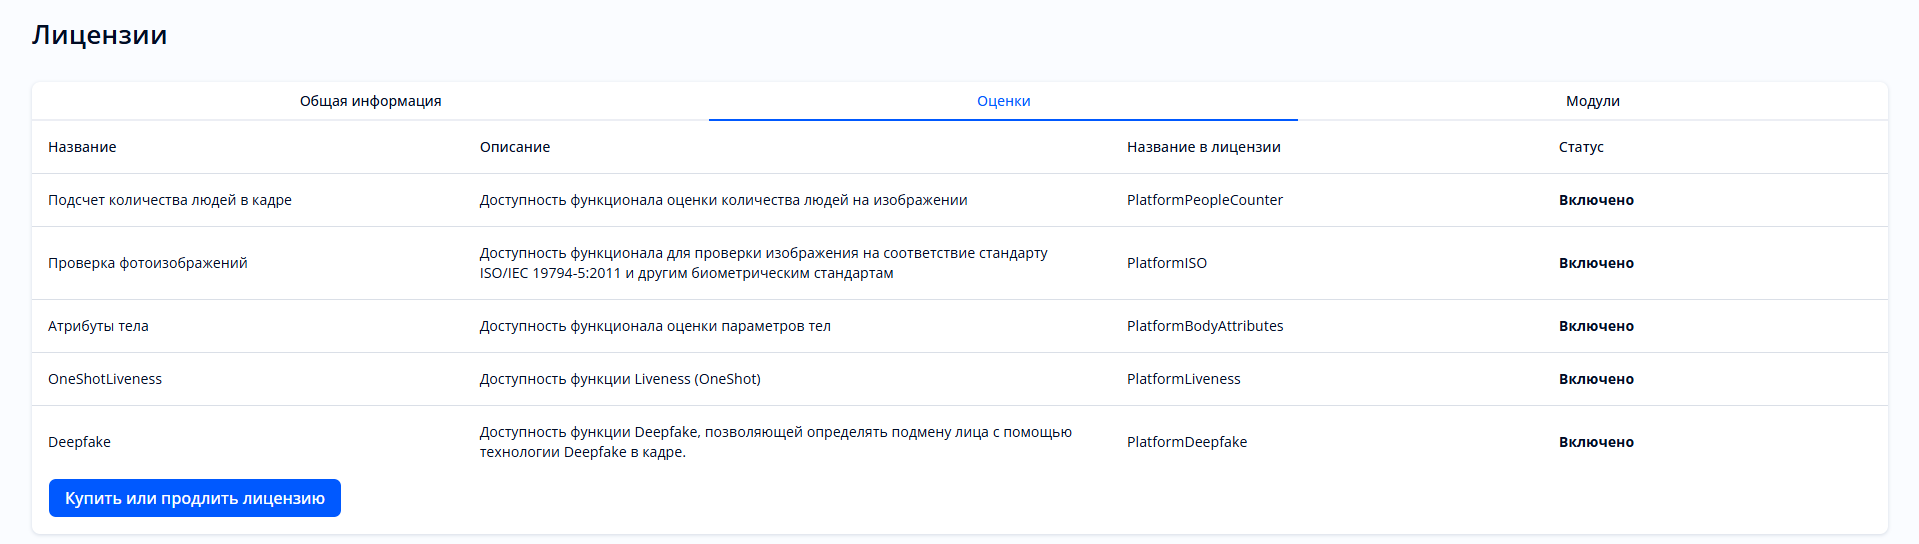Viewport: 1919px width, 544px height.
Task: Click the Описание column header
Action: coord(514,147)
